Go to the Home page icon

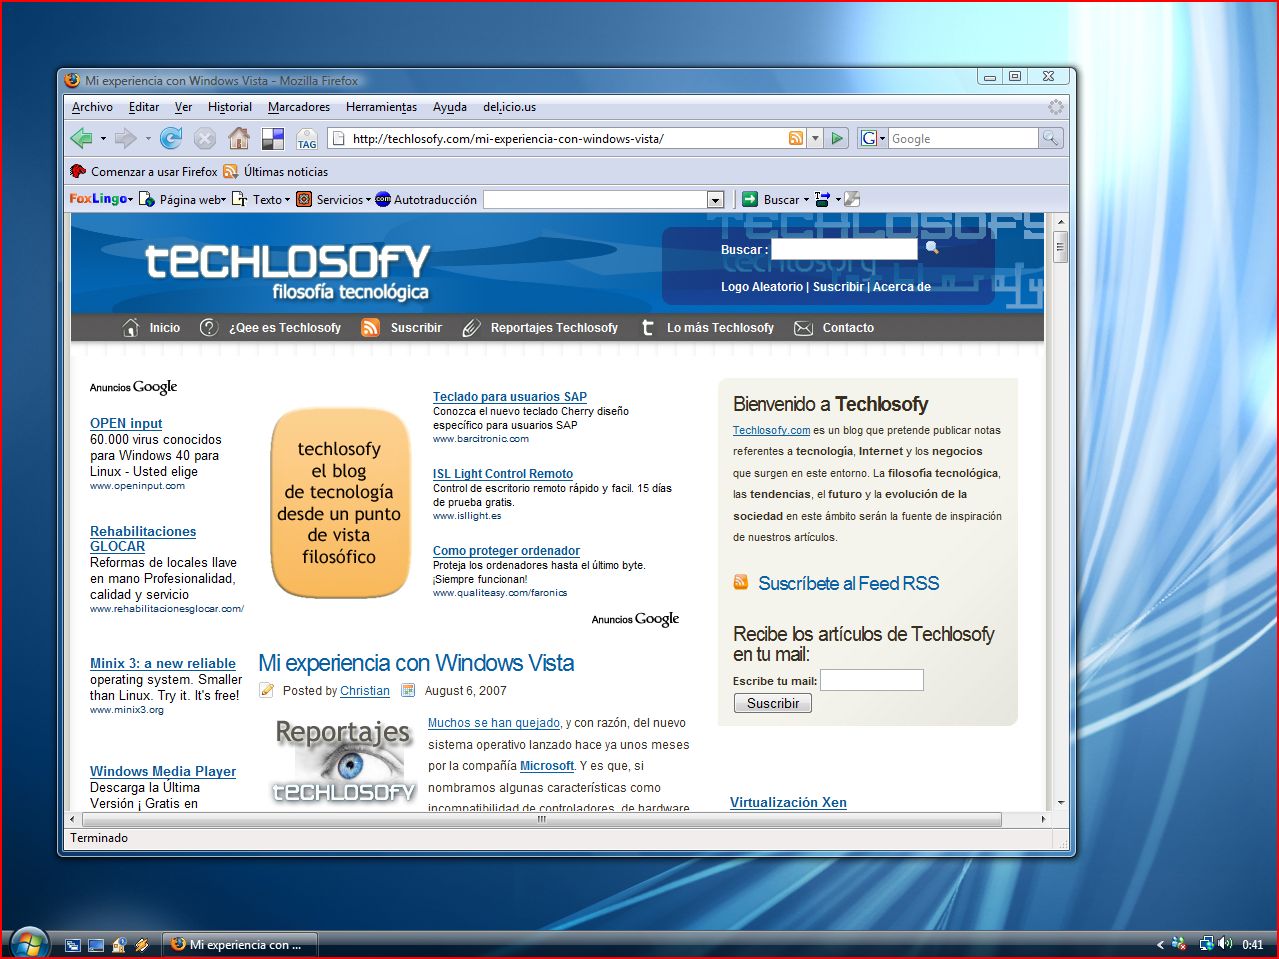pos(239,138)
